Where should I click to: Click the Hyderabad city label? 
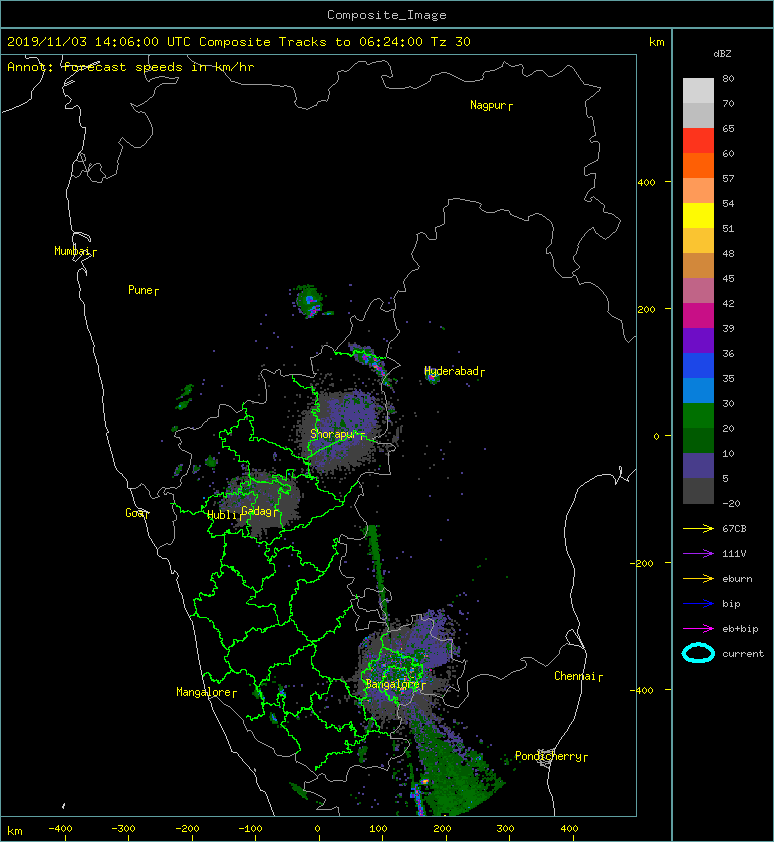454,371
